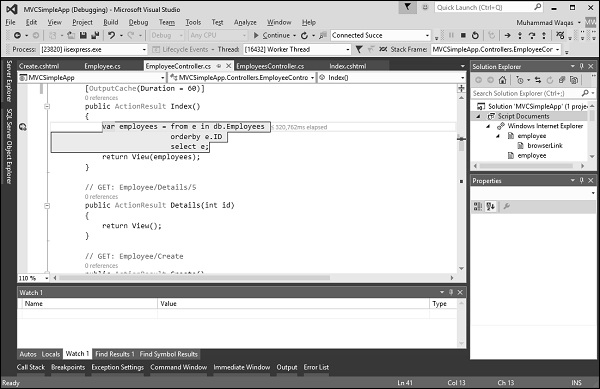Click the Step Into debug icon
600x389 pixels.
coord(520,35)
